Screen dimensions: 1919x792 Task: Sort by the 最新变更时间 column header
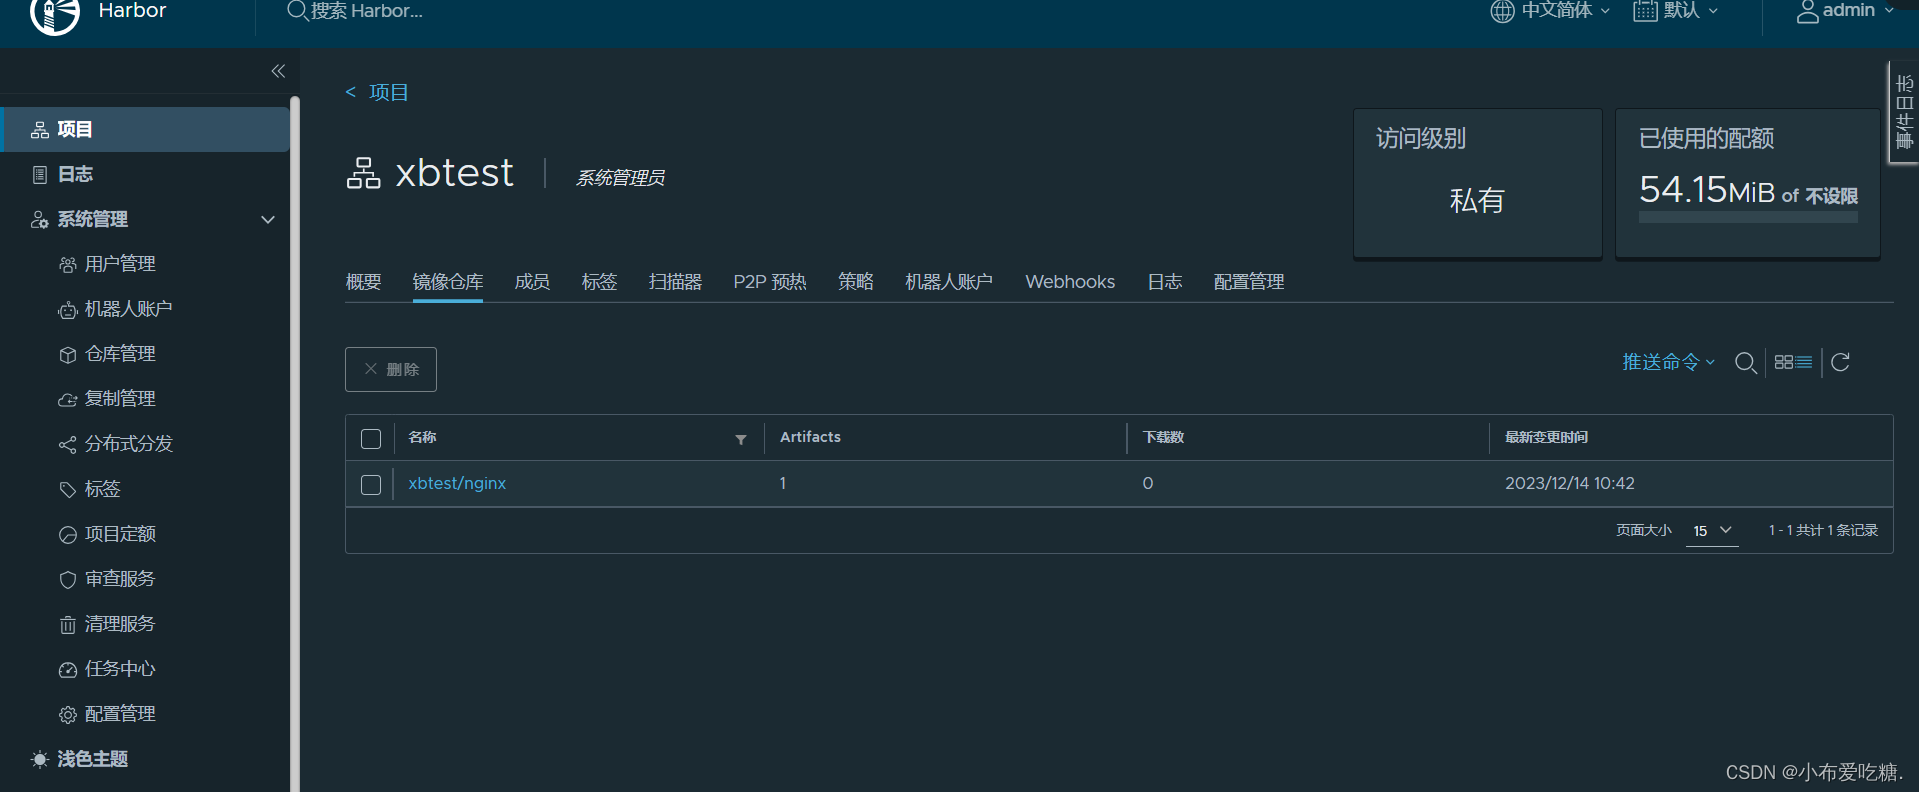coord(1546,437)
